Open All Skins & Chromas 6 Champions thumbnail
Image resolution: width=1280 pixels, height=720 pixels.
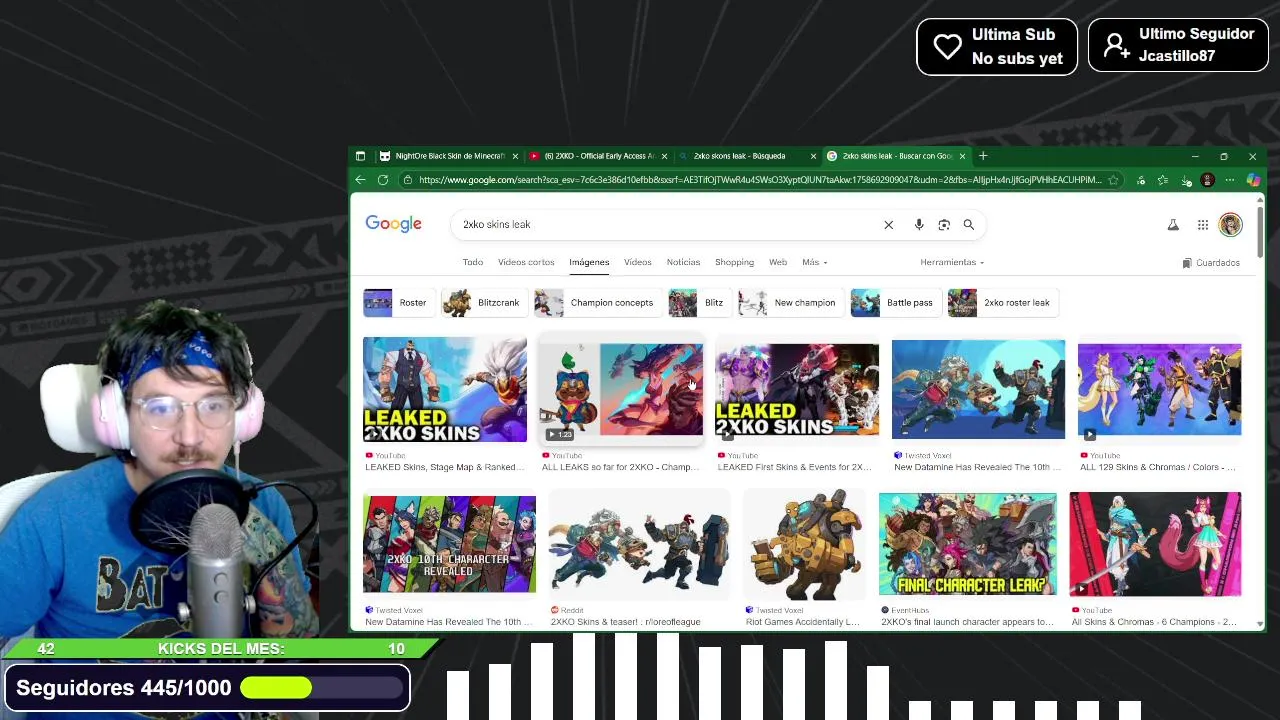[x=1155, y=545]
